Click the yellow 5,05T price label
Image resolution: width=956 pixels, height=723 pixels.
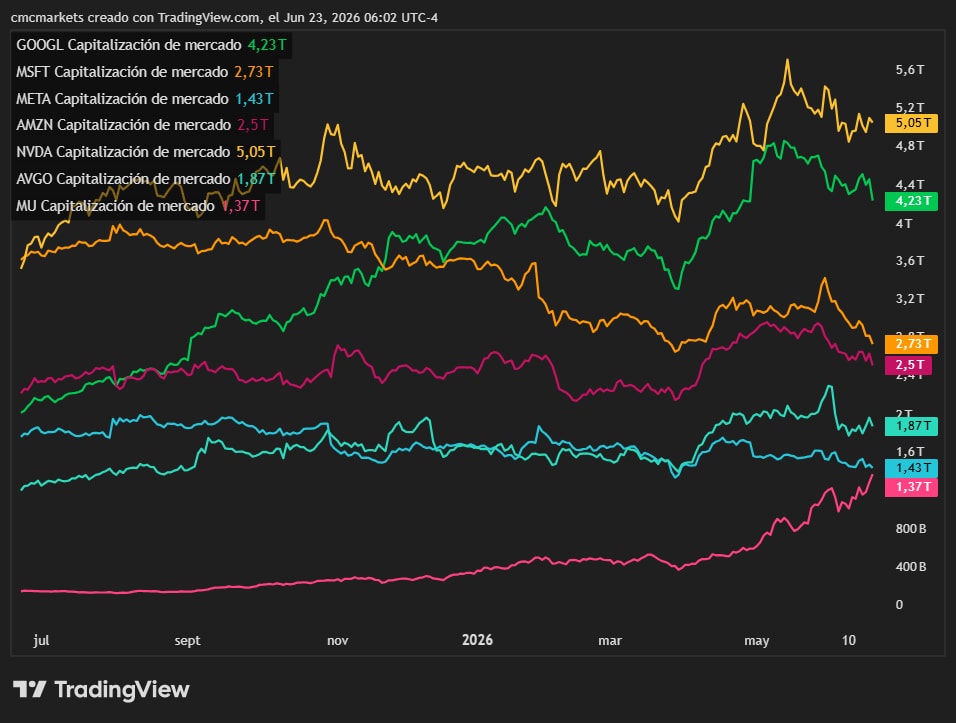[911, 123]
